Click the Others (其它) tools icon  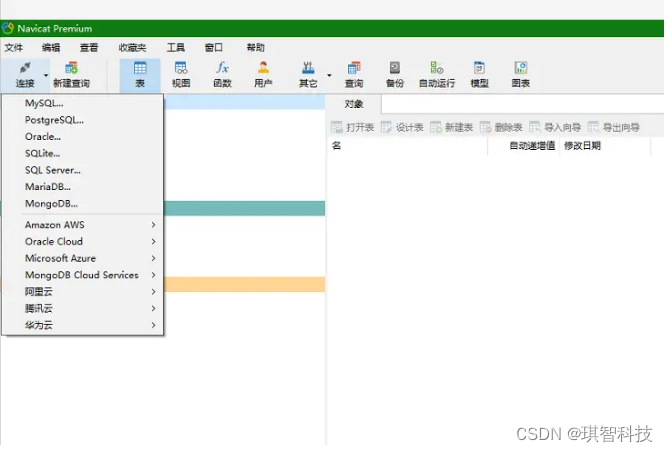click(308, 68)
